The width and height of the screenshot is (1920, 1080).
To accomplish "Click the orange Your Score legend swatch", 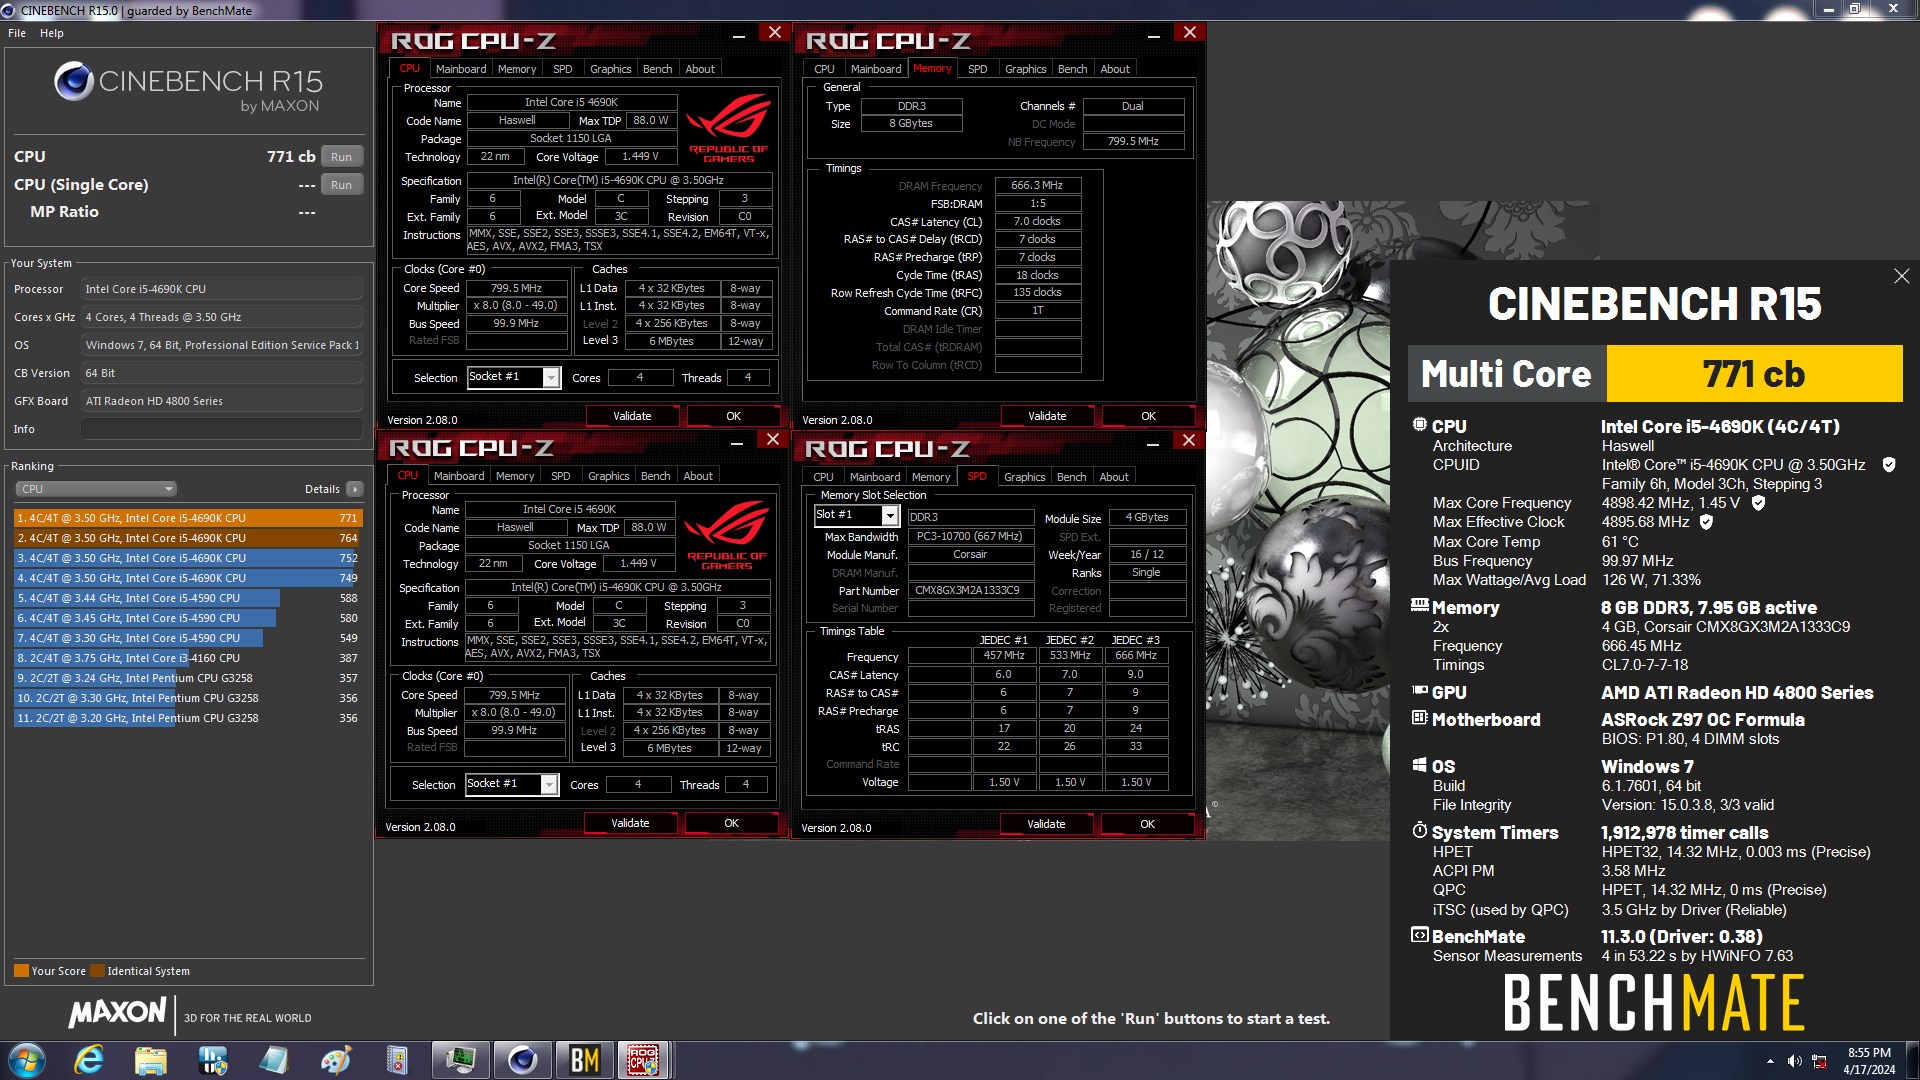I will coord(21,970).
